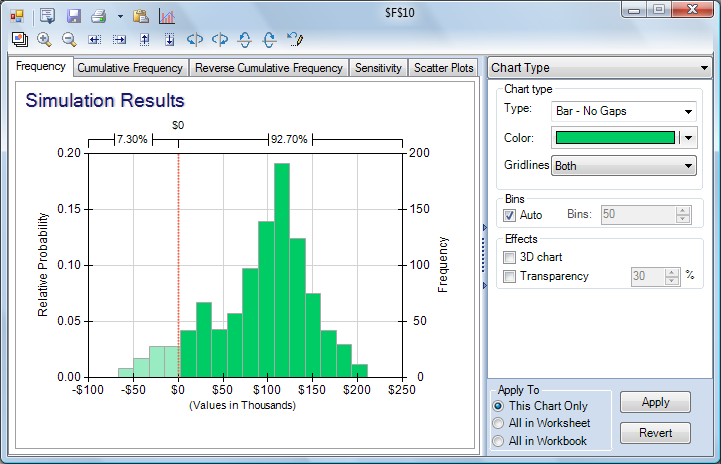The image size is (721, 464).
Task: Open the chart Type dropdown 'Bar - No Gaps'
Action: (x=624, y=111)
